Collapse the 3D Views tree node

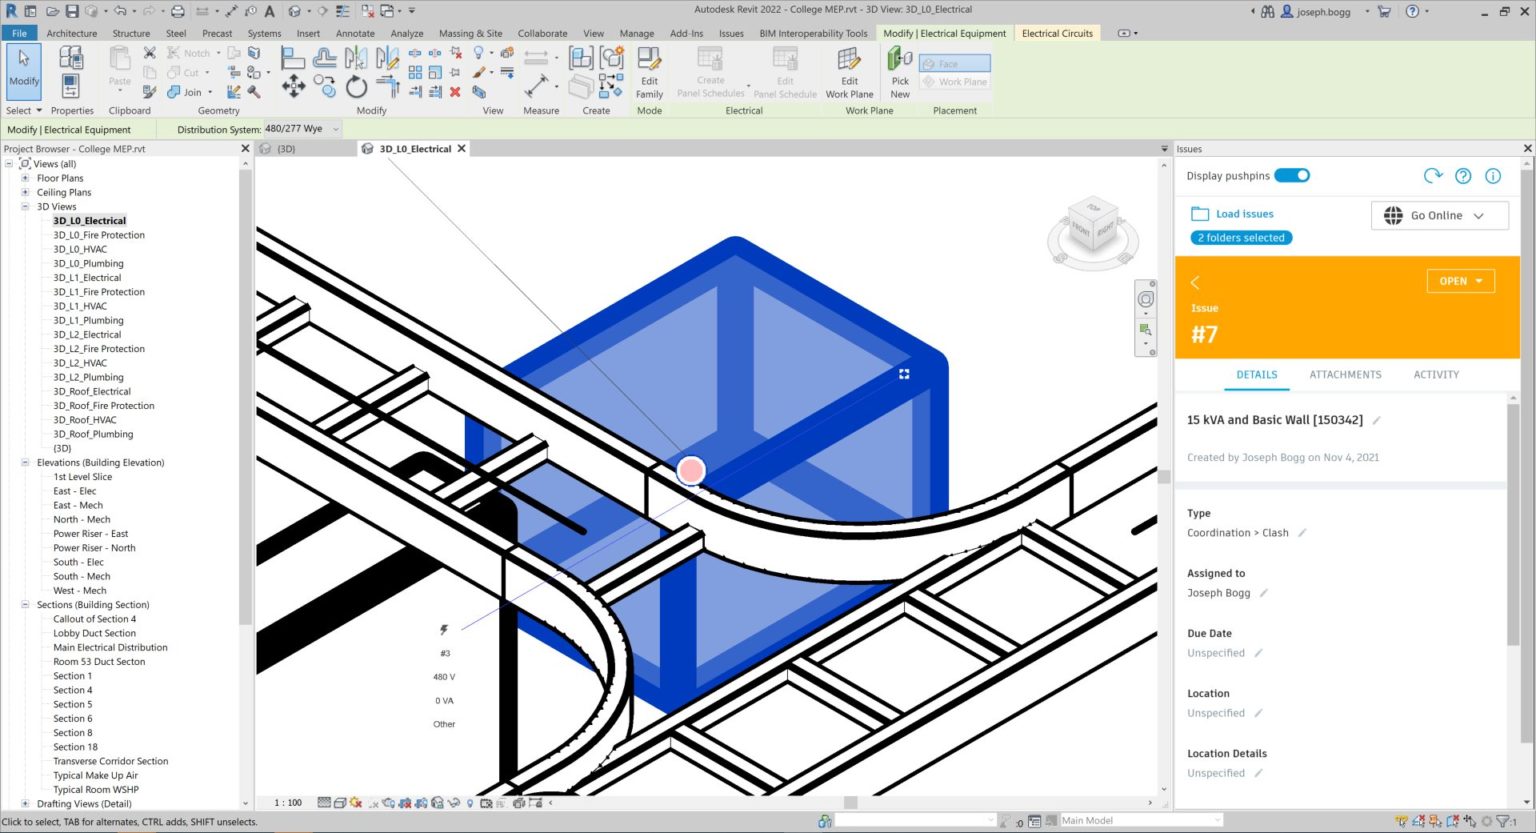point(24,206)
